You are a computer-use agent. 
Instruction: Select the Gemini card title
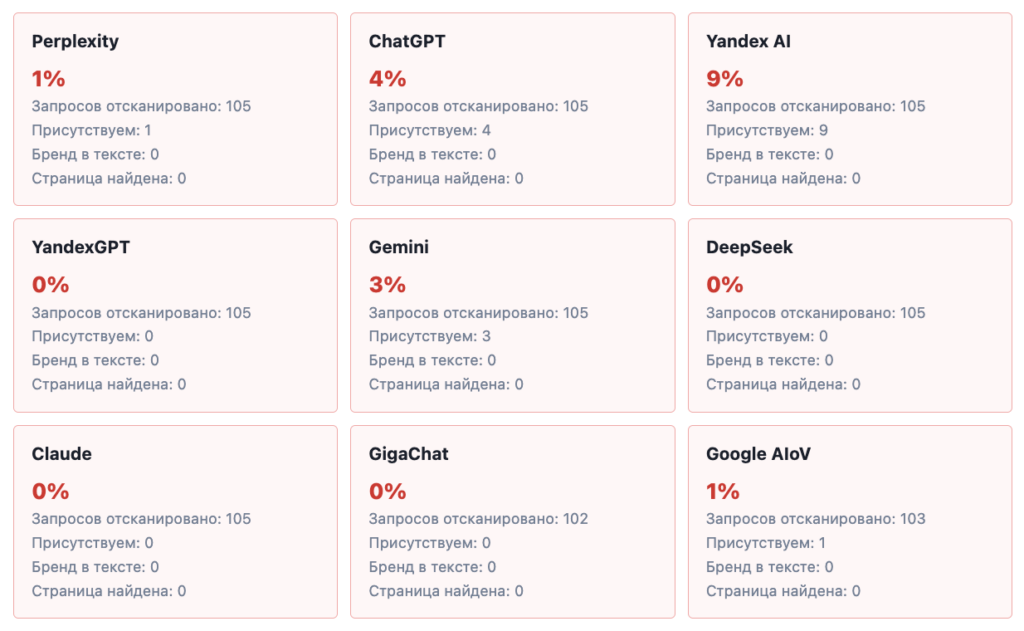pyautogui.click(x=398, y=248)
